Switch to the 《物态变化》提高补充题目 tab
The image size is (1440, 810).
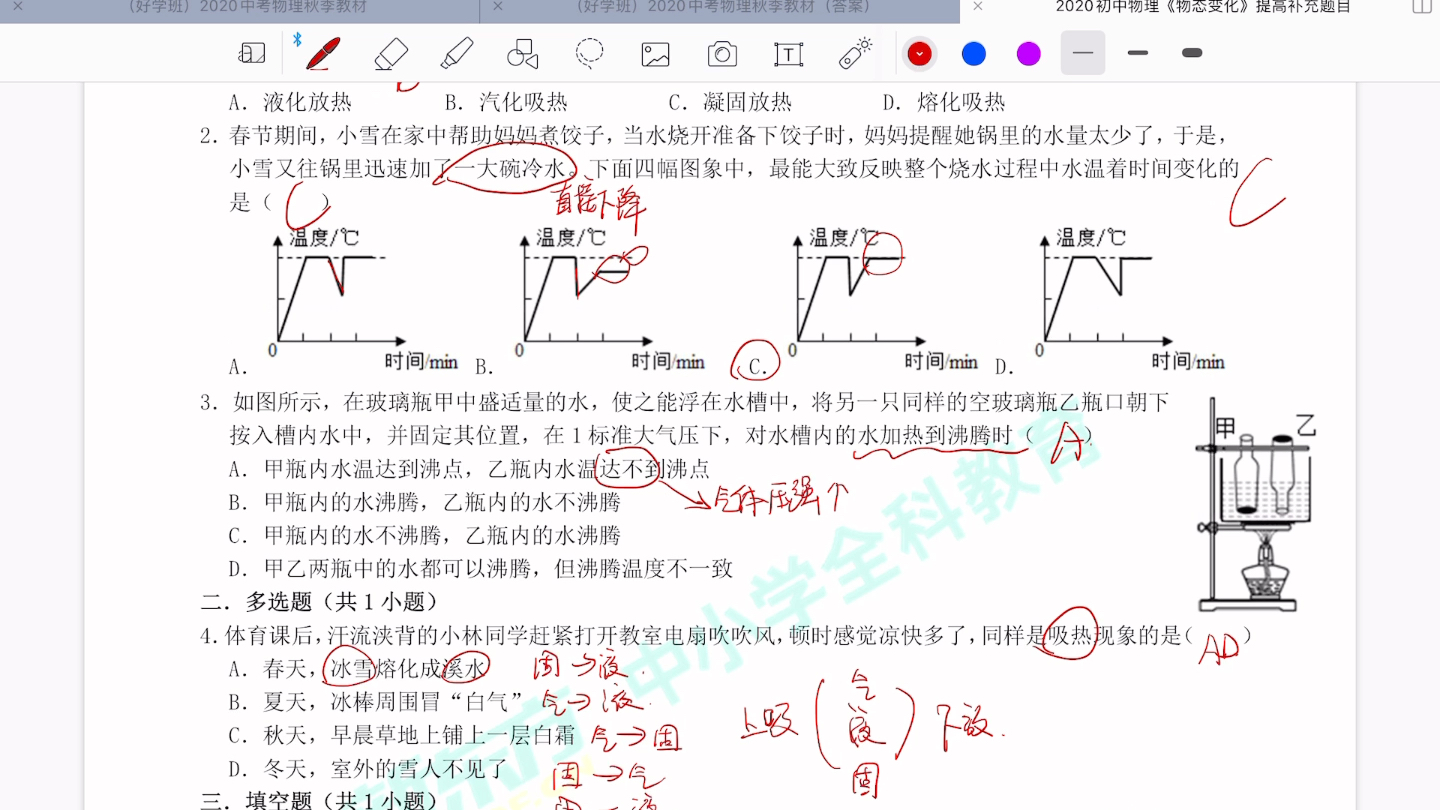click(1203, 7)
